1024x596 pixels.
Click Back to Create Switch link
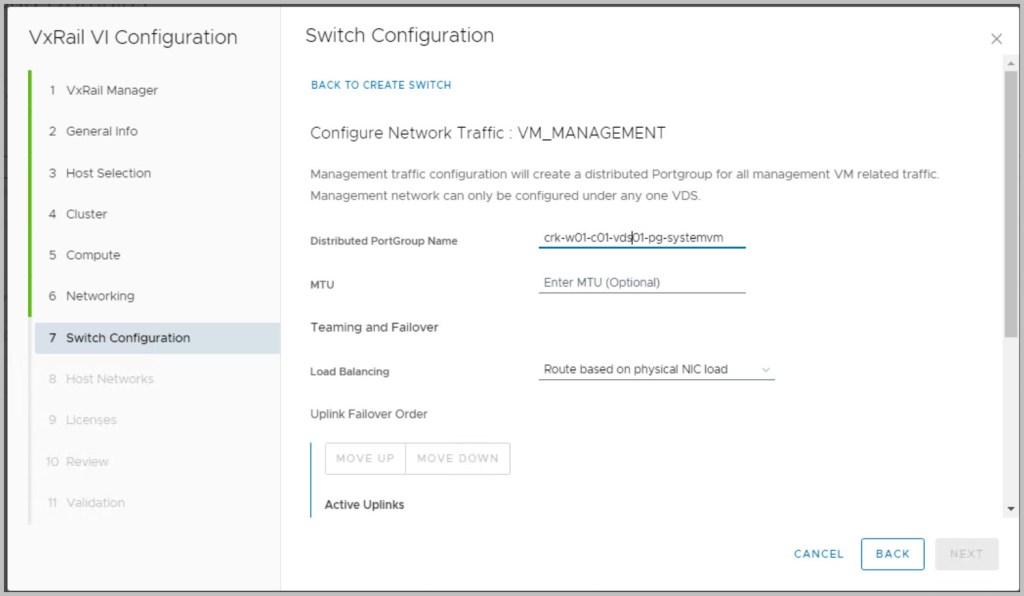[381, 85]
